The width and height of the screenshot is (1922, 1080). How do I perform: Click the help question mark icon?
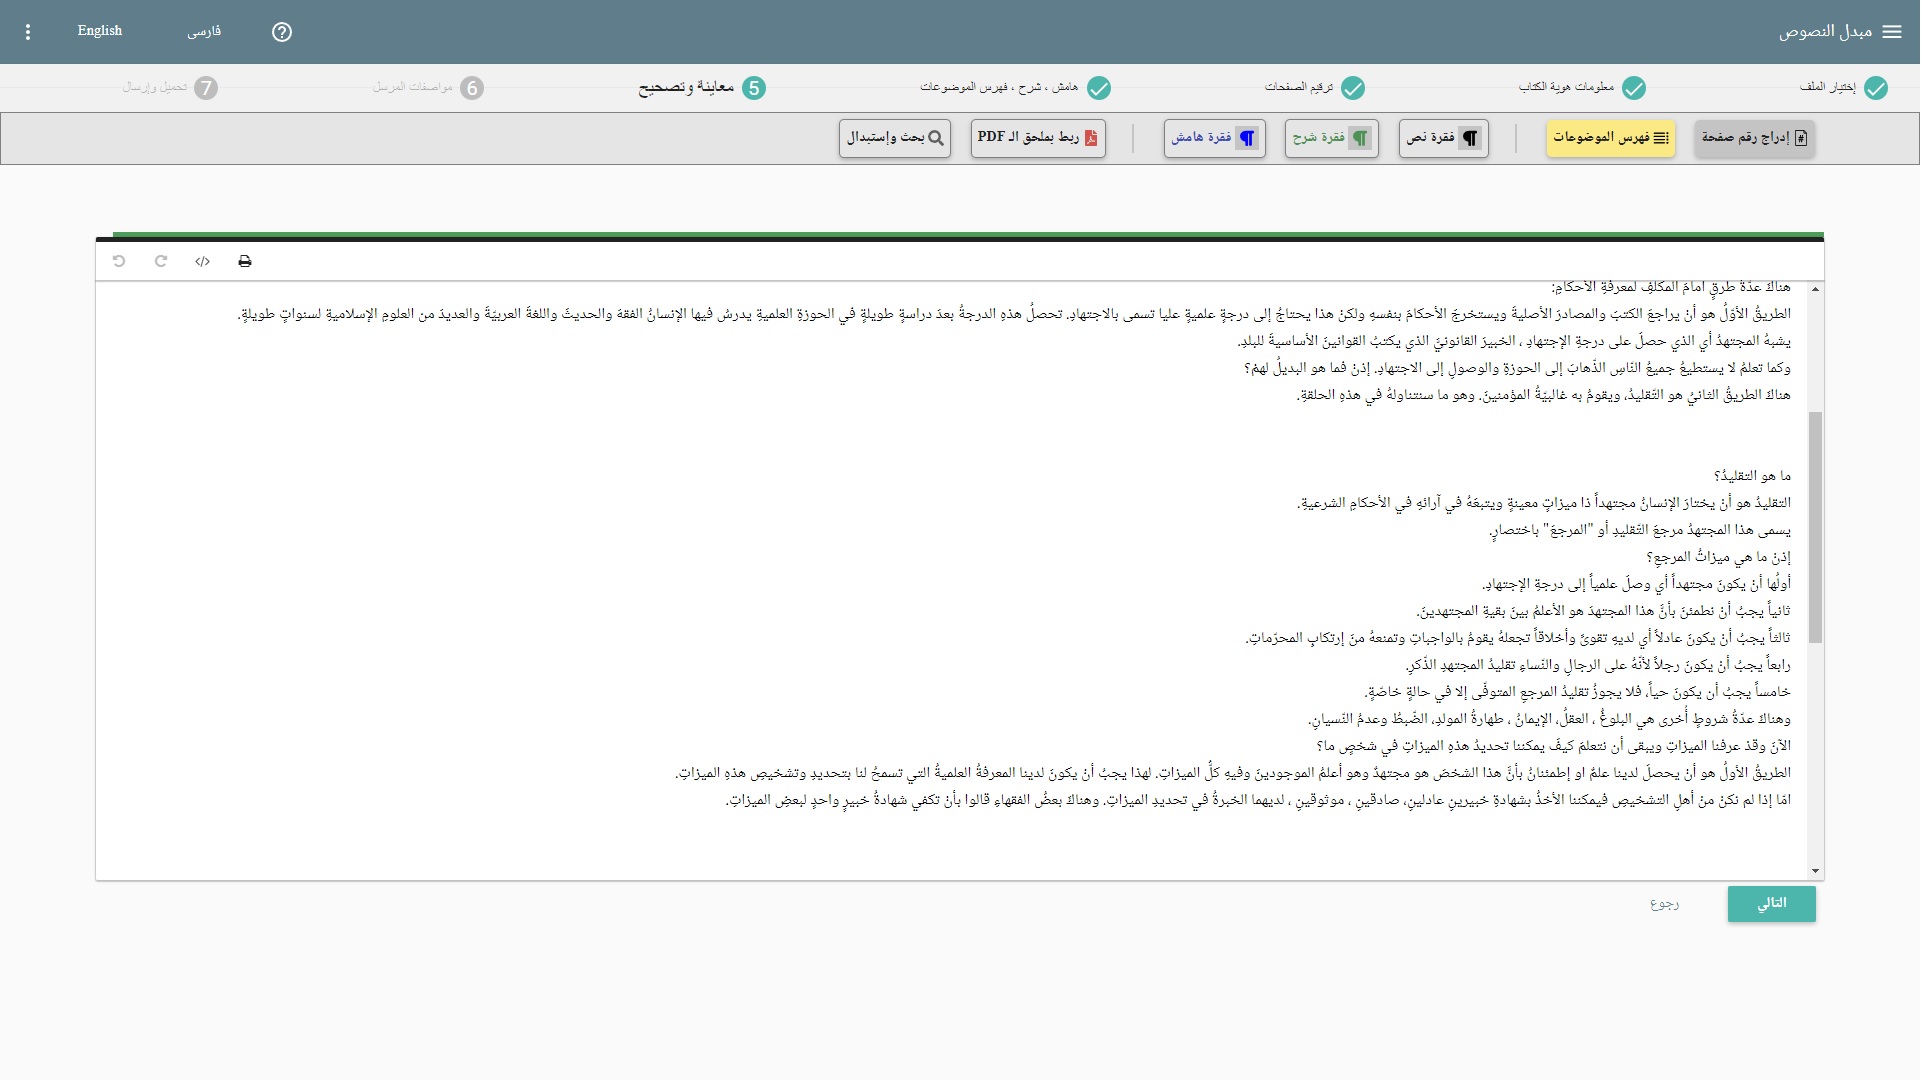click(x=282, y=32)
